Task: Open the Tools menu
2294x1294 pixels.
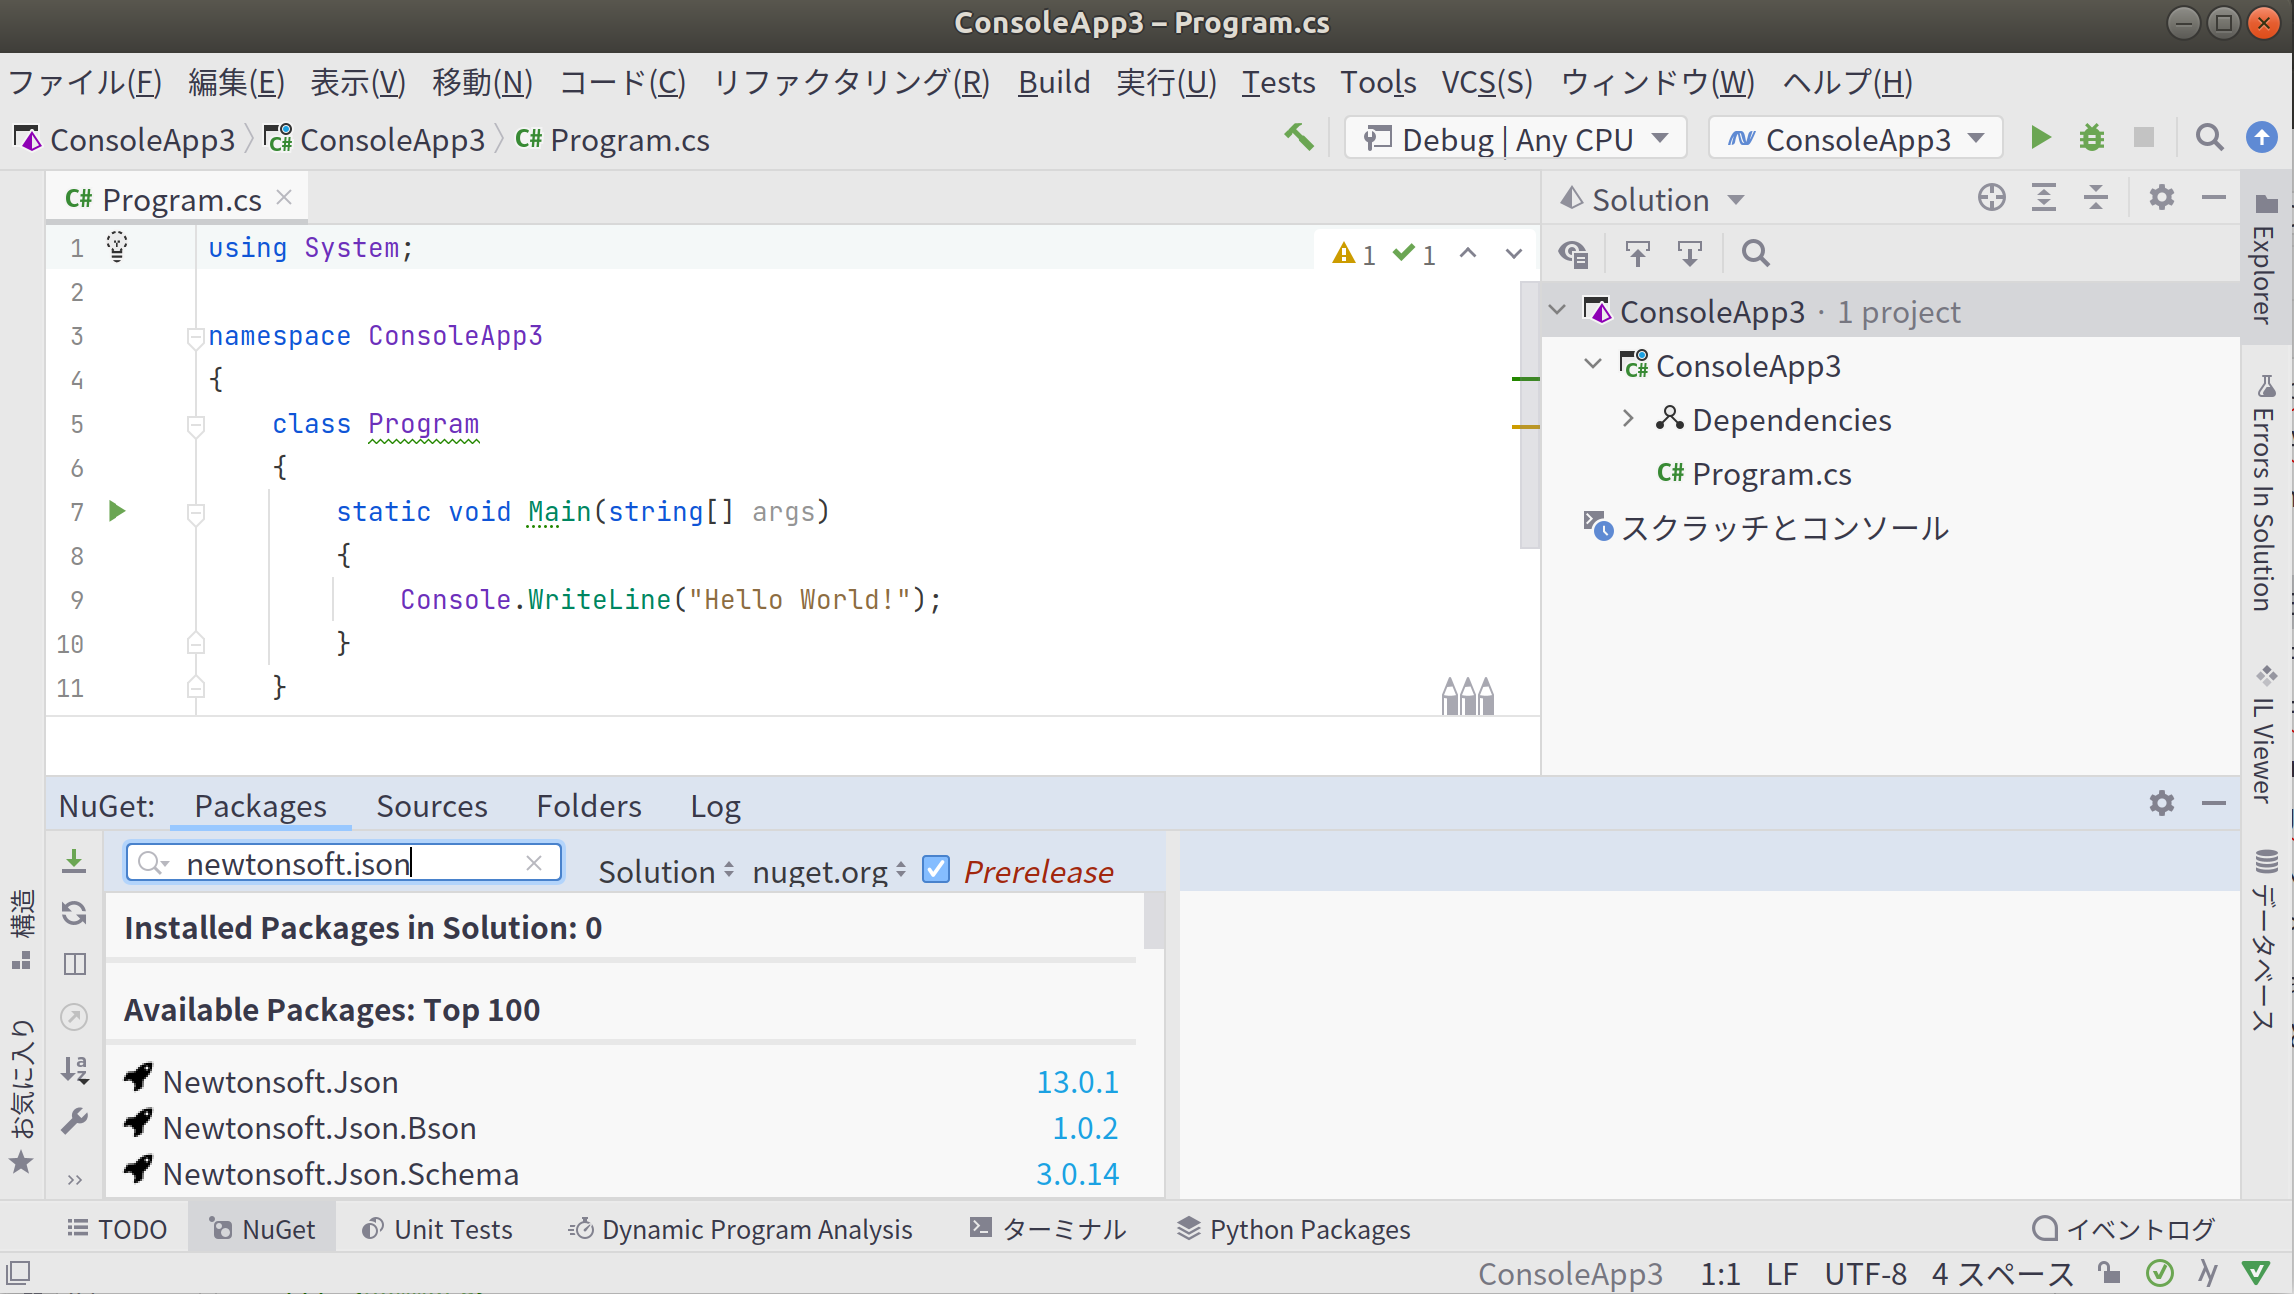Action: (1378, 82)
